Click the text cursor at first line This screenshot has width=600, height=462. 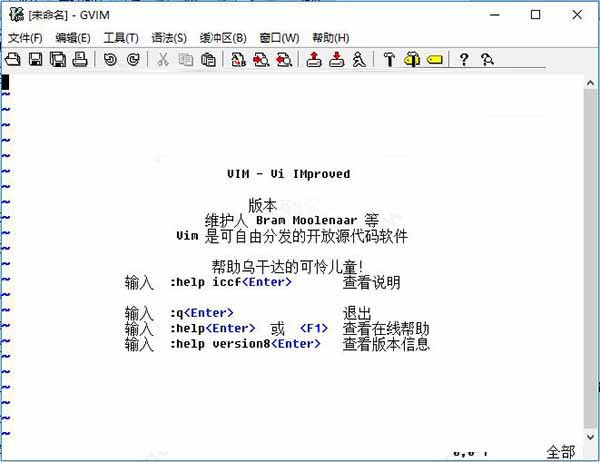coord(5,82)
